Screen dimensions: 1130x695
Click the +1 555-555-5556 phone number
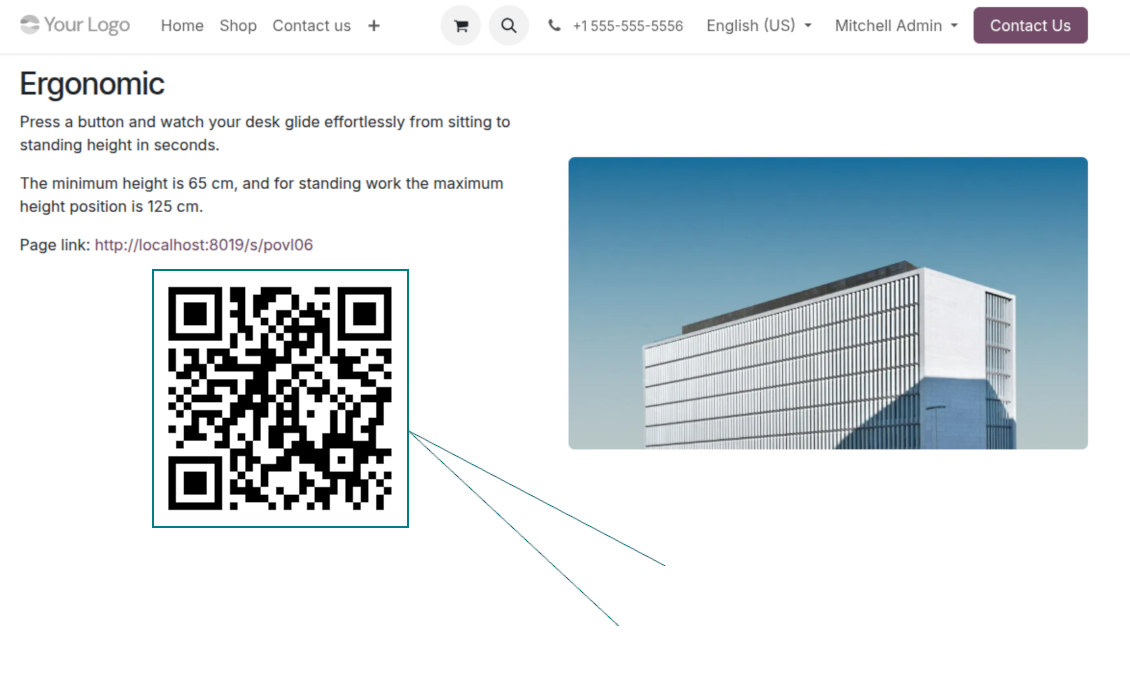(627, 26)
